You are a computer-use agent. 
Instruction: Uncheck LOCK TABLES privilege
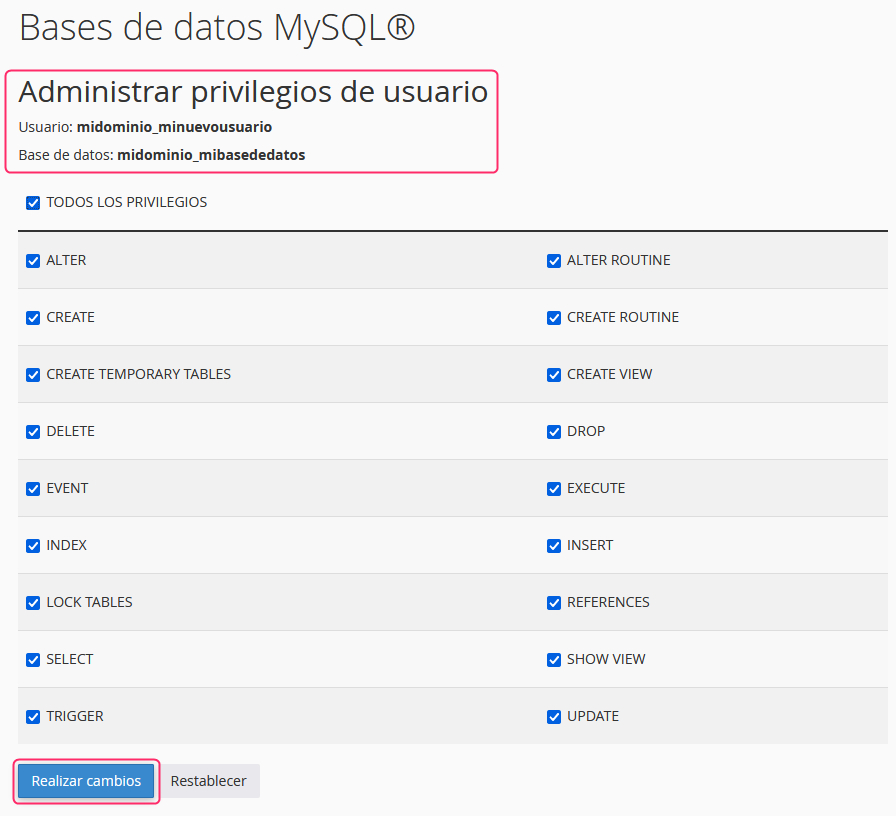(x=33, y=603)
